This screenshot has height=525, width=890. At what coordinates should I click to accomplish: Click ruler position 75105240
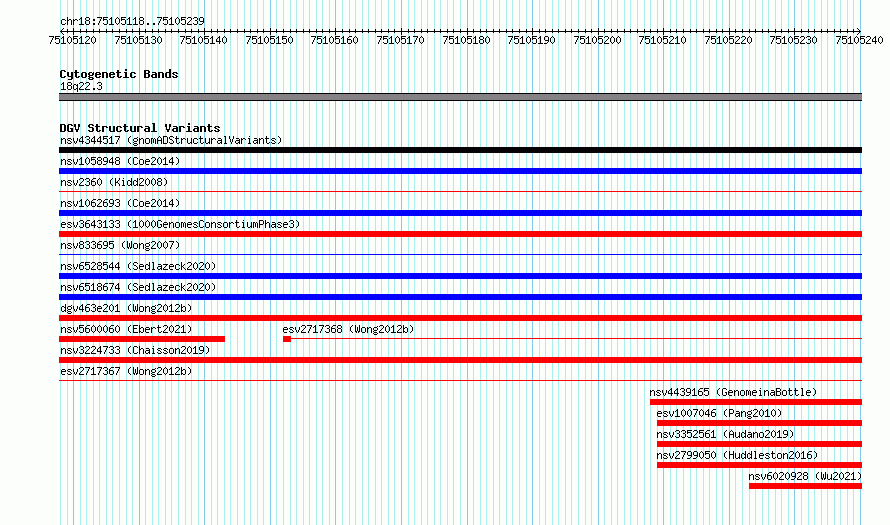(859, 40)
